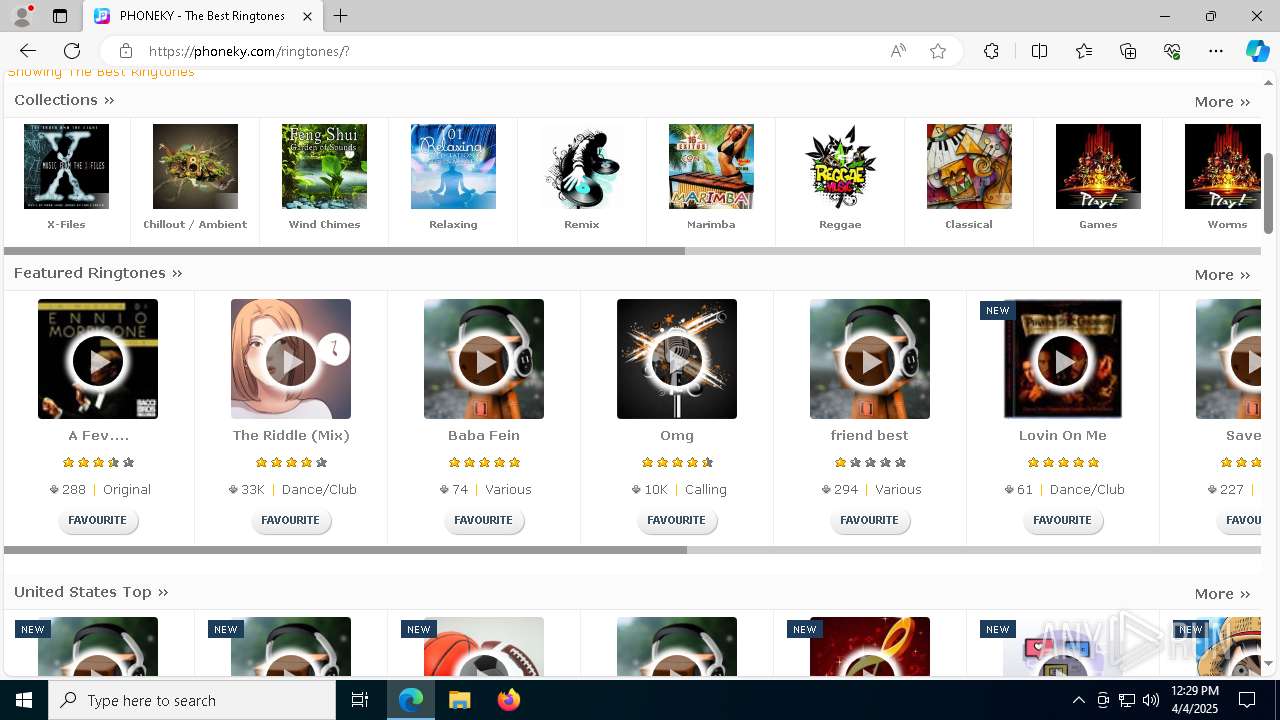The image size is (1280, 720).
Task: Open Browser essentials
Action: tap(1172, 51)
